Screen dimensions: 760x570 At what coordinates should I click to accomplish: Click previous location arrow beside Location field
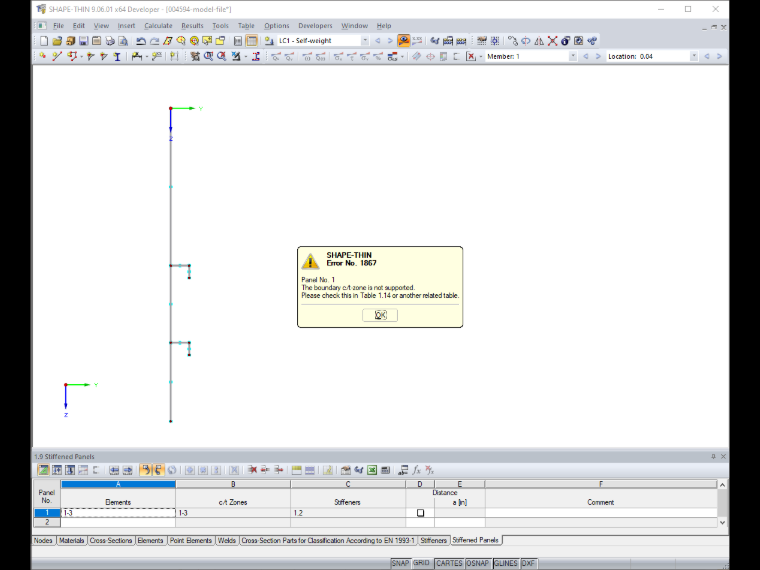[x=707, y=56]
